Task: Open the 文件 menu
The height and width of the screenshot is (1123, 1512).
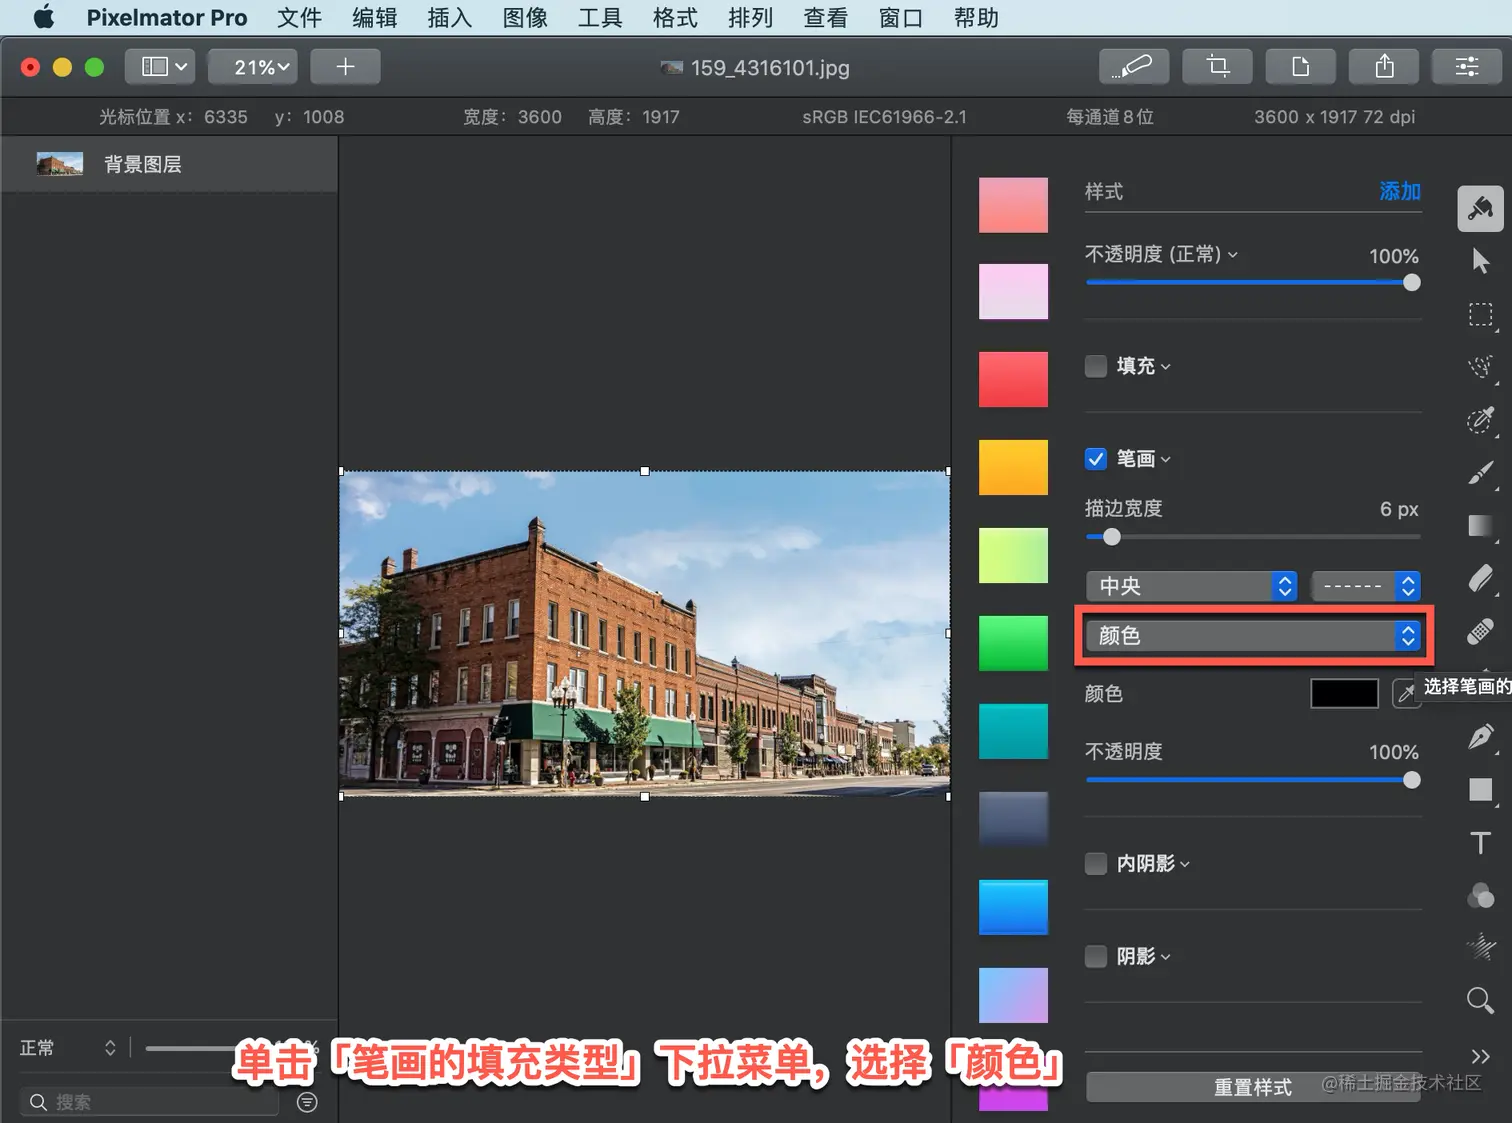Action: 299,17
